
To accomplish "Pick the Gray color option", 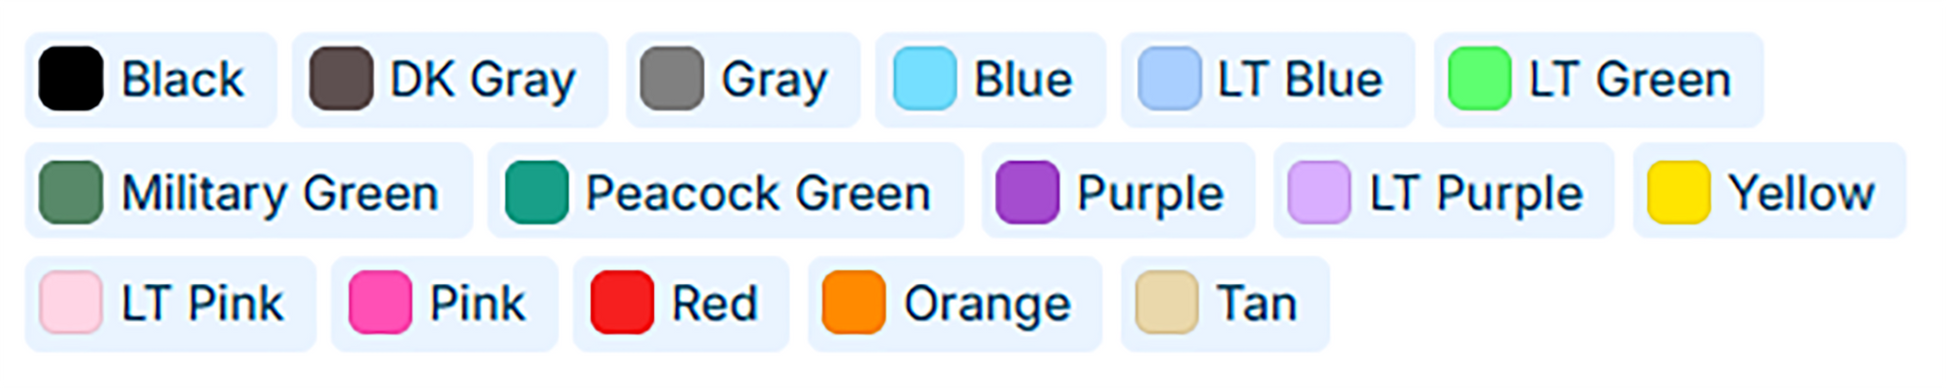I will pyautogui.click(x=743, y=80).
